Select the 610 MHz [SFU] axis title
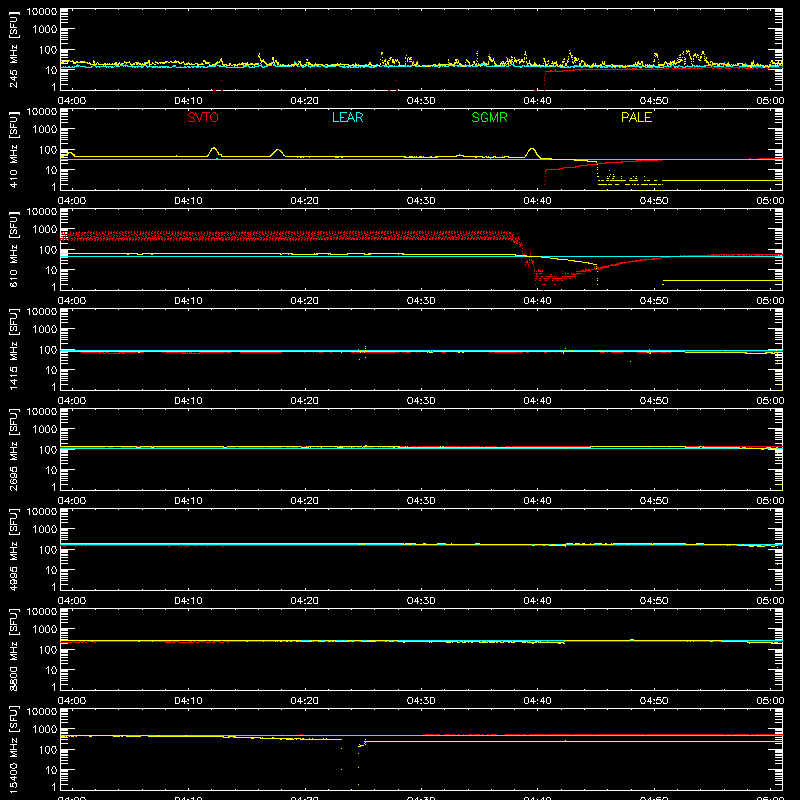The width and height of the screenshot is (800, 800). coord(13,249)
